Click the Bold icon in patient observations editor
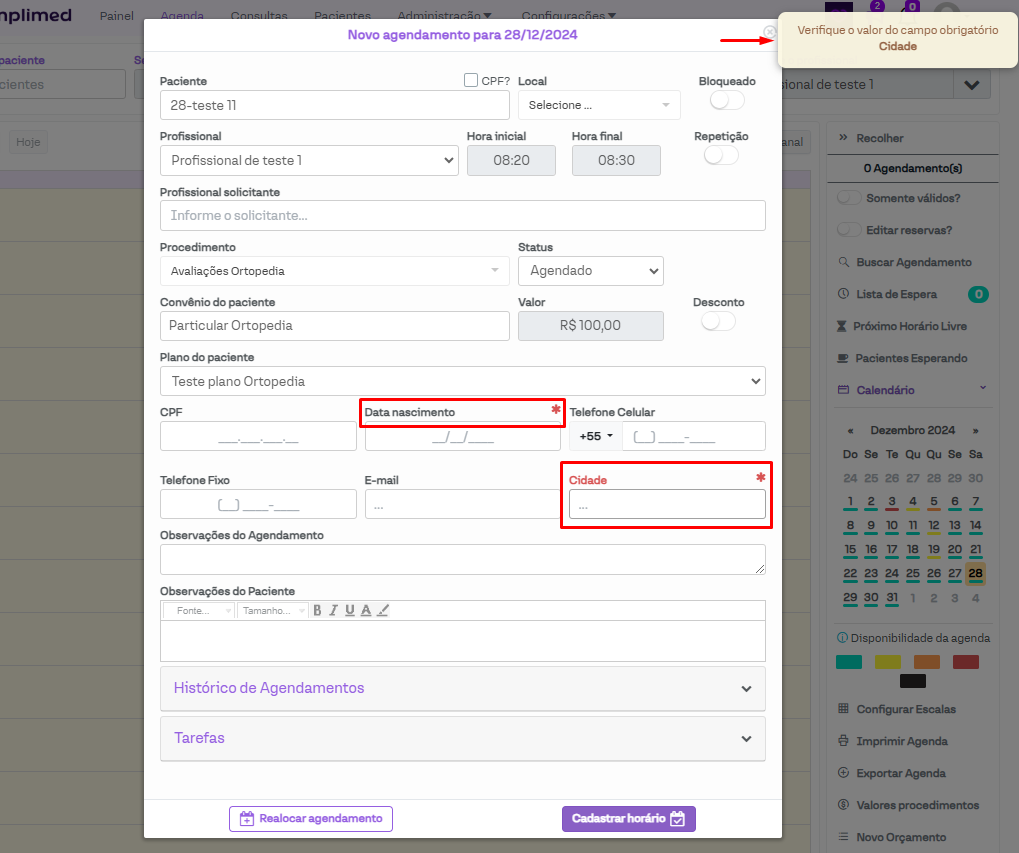The width and height of the screenshot is (1019, 853). click(317, 610)
